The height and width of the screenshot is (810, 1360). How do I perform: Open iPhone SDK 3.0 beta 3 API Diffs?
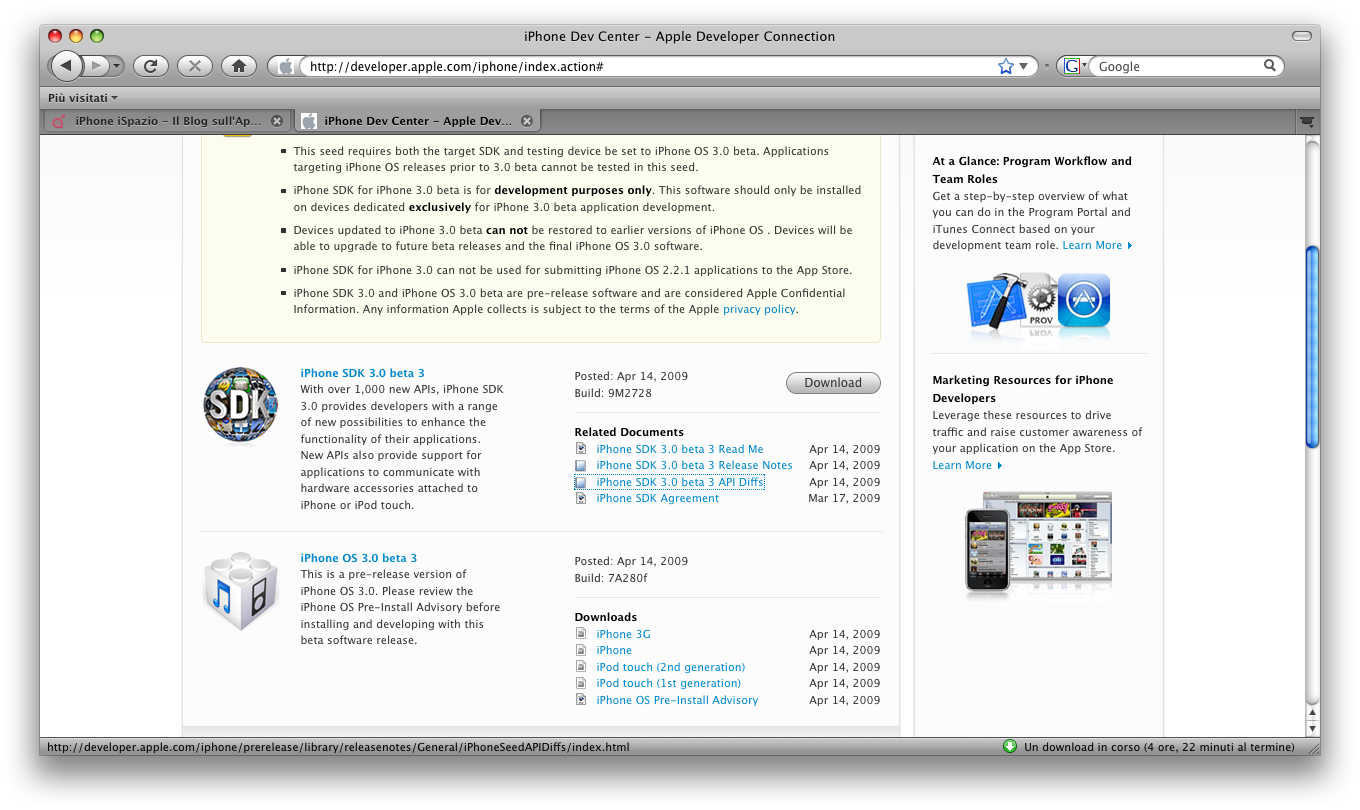[x=680, y=482]
